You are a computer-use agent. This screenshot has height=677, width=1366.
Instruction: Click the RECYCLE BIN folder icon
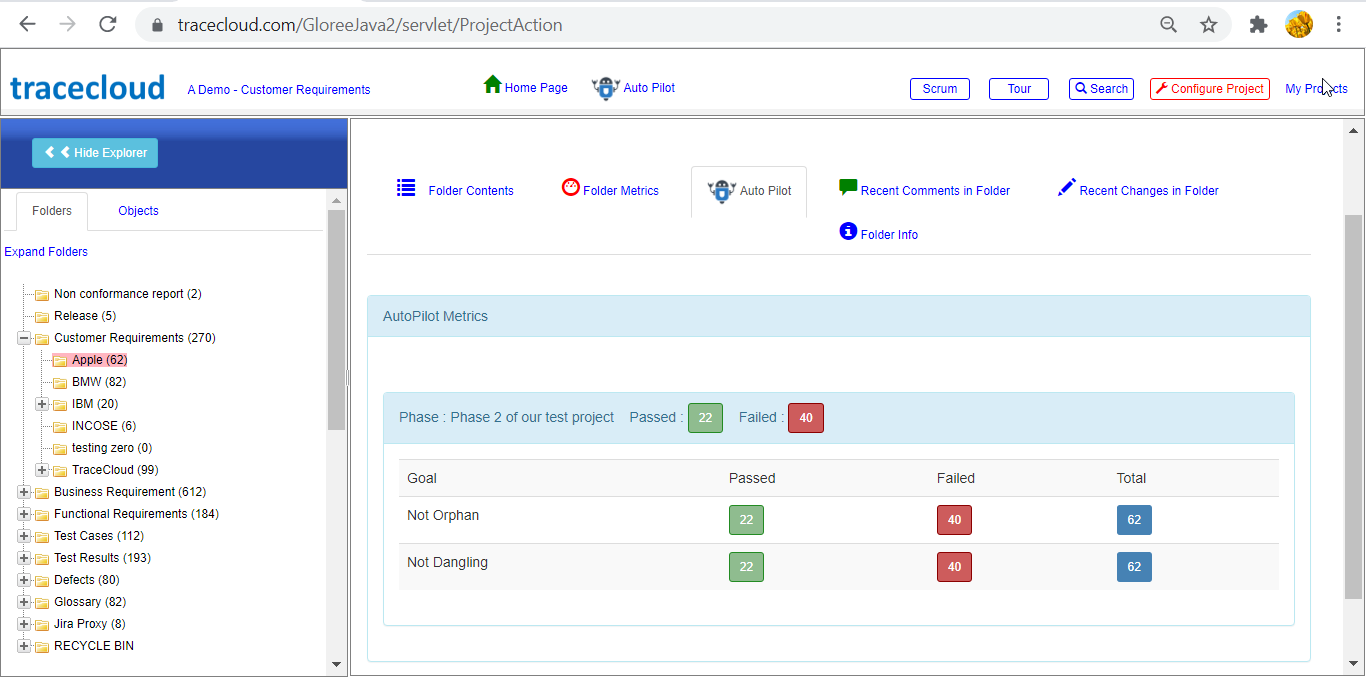point(42,646)
